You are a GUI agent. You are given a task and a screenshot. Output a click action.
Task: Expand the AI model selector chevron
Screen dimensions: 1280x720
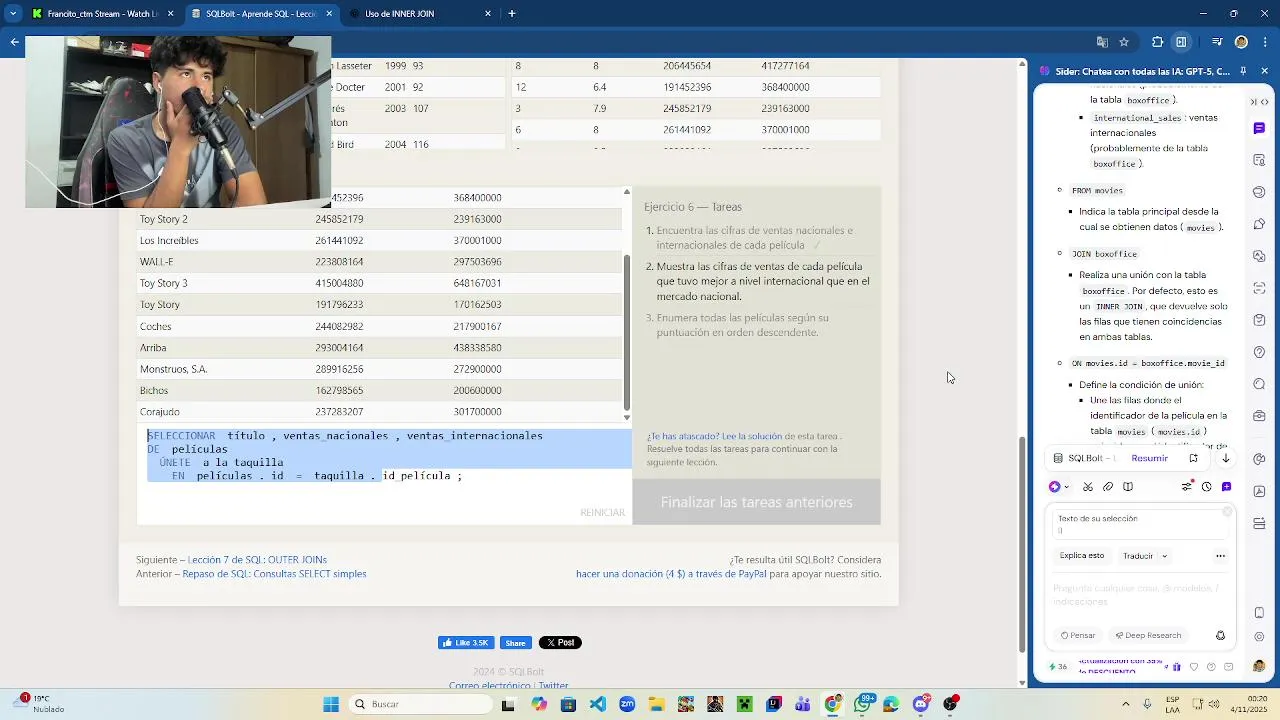tap(1066, 487)
